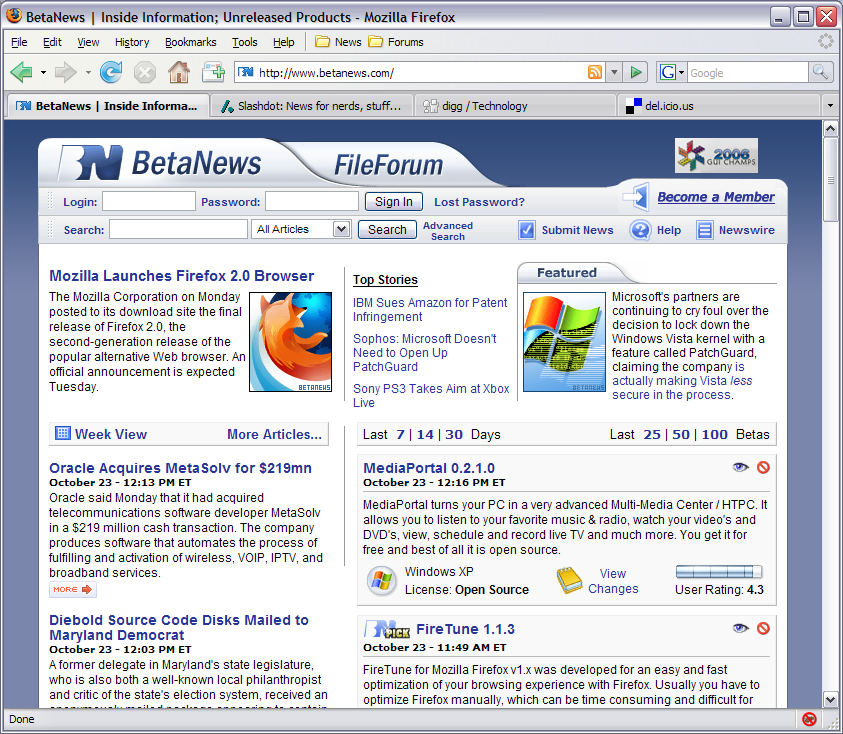Open the Become a Member link

(715, 197)
